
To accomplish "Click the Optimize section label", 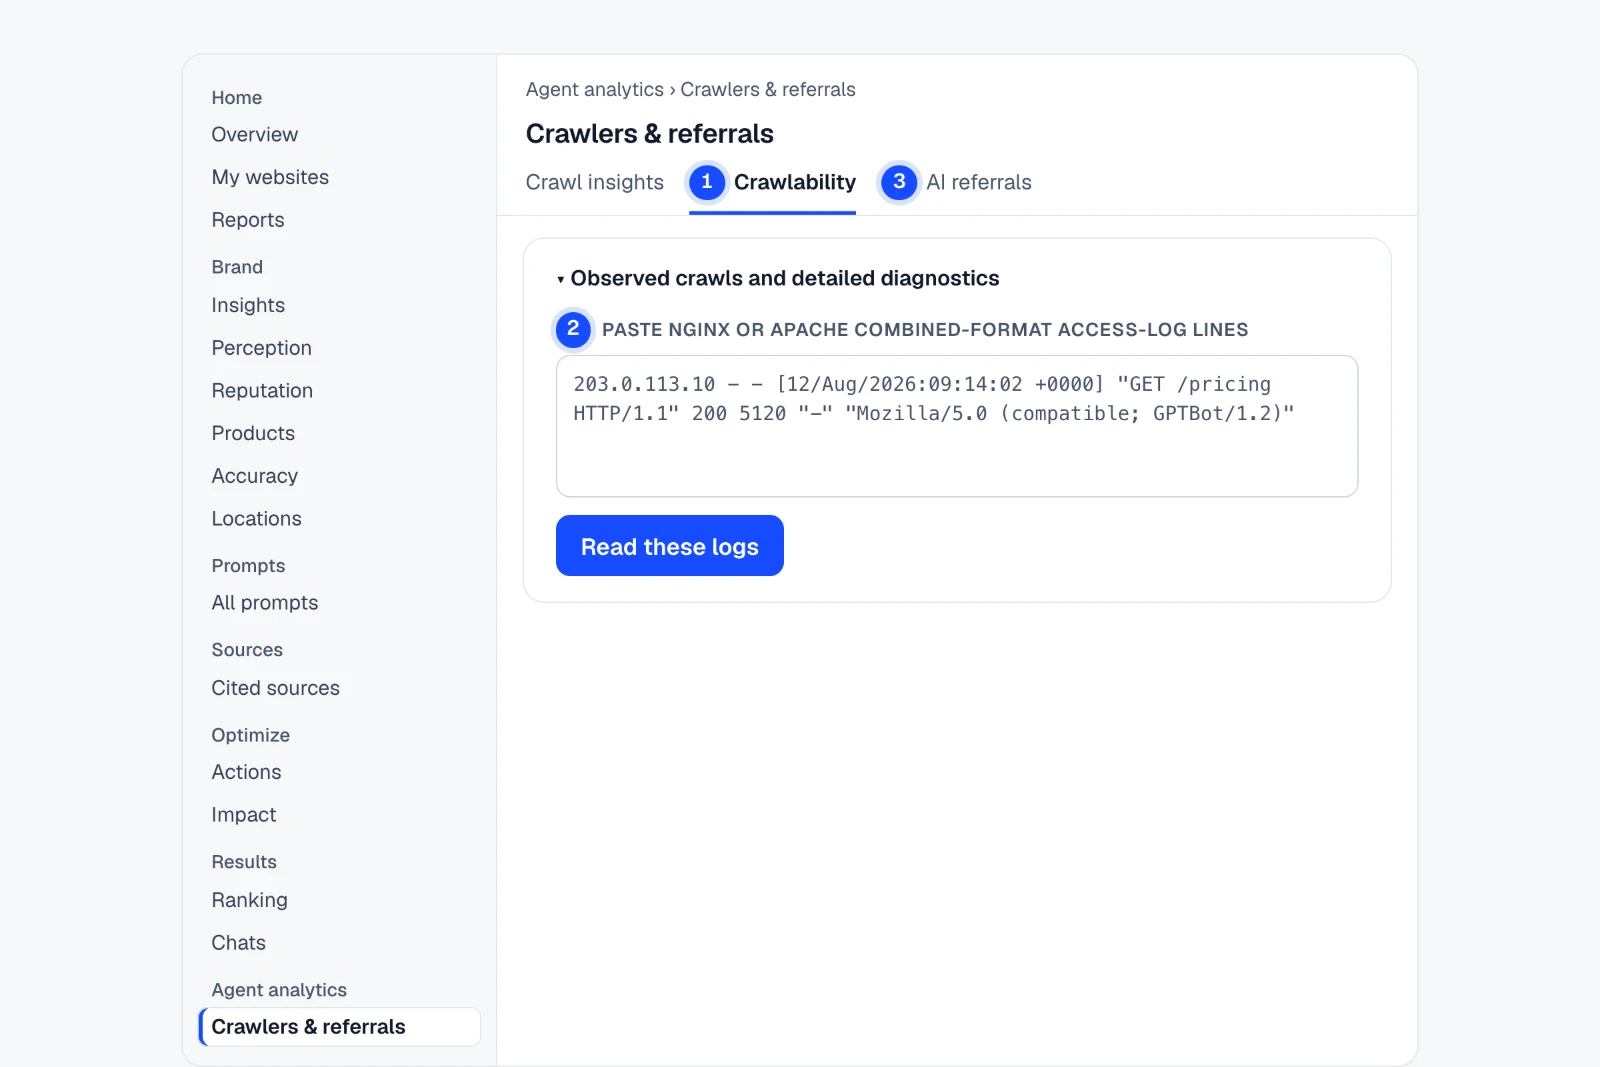I will 251,735.
